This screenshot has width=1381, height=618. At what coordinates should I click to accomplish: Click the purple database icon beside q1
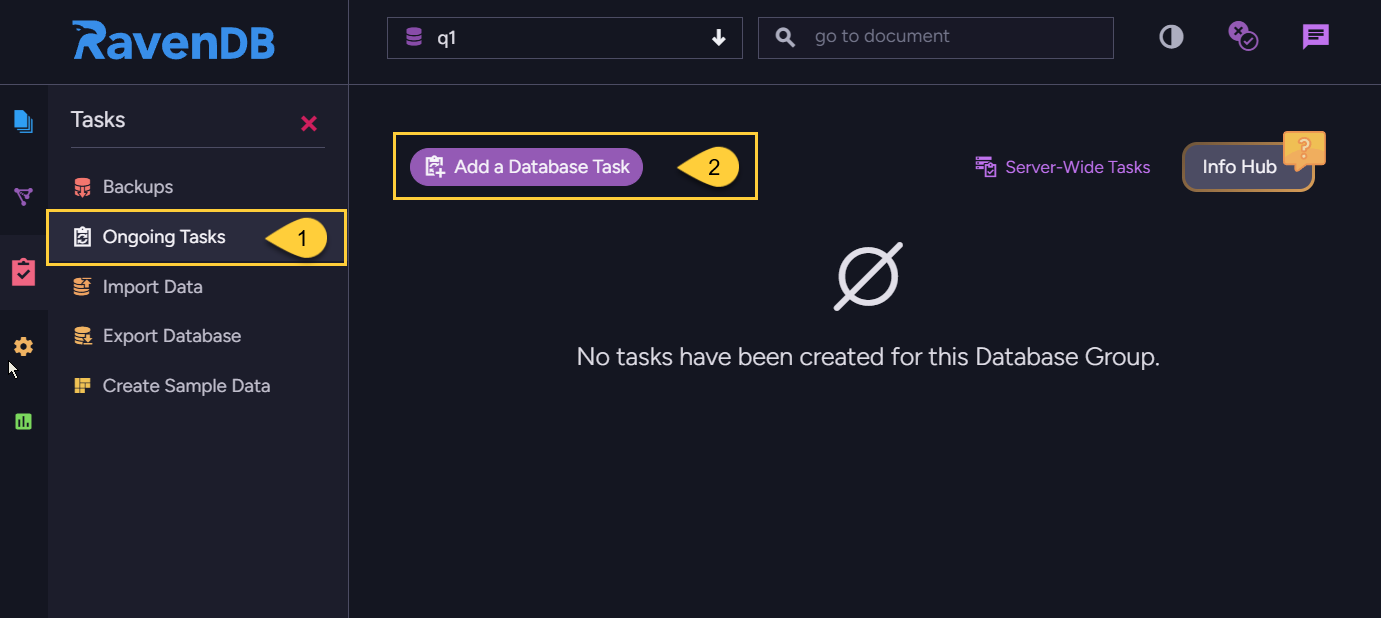(x=413, y=38)
